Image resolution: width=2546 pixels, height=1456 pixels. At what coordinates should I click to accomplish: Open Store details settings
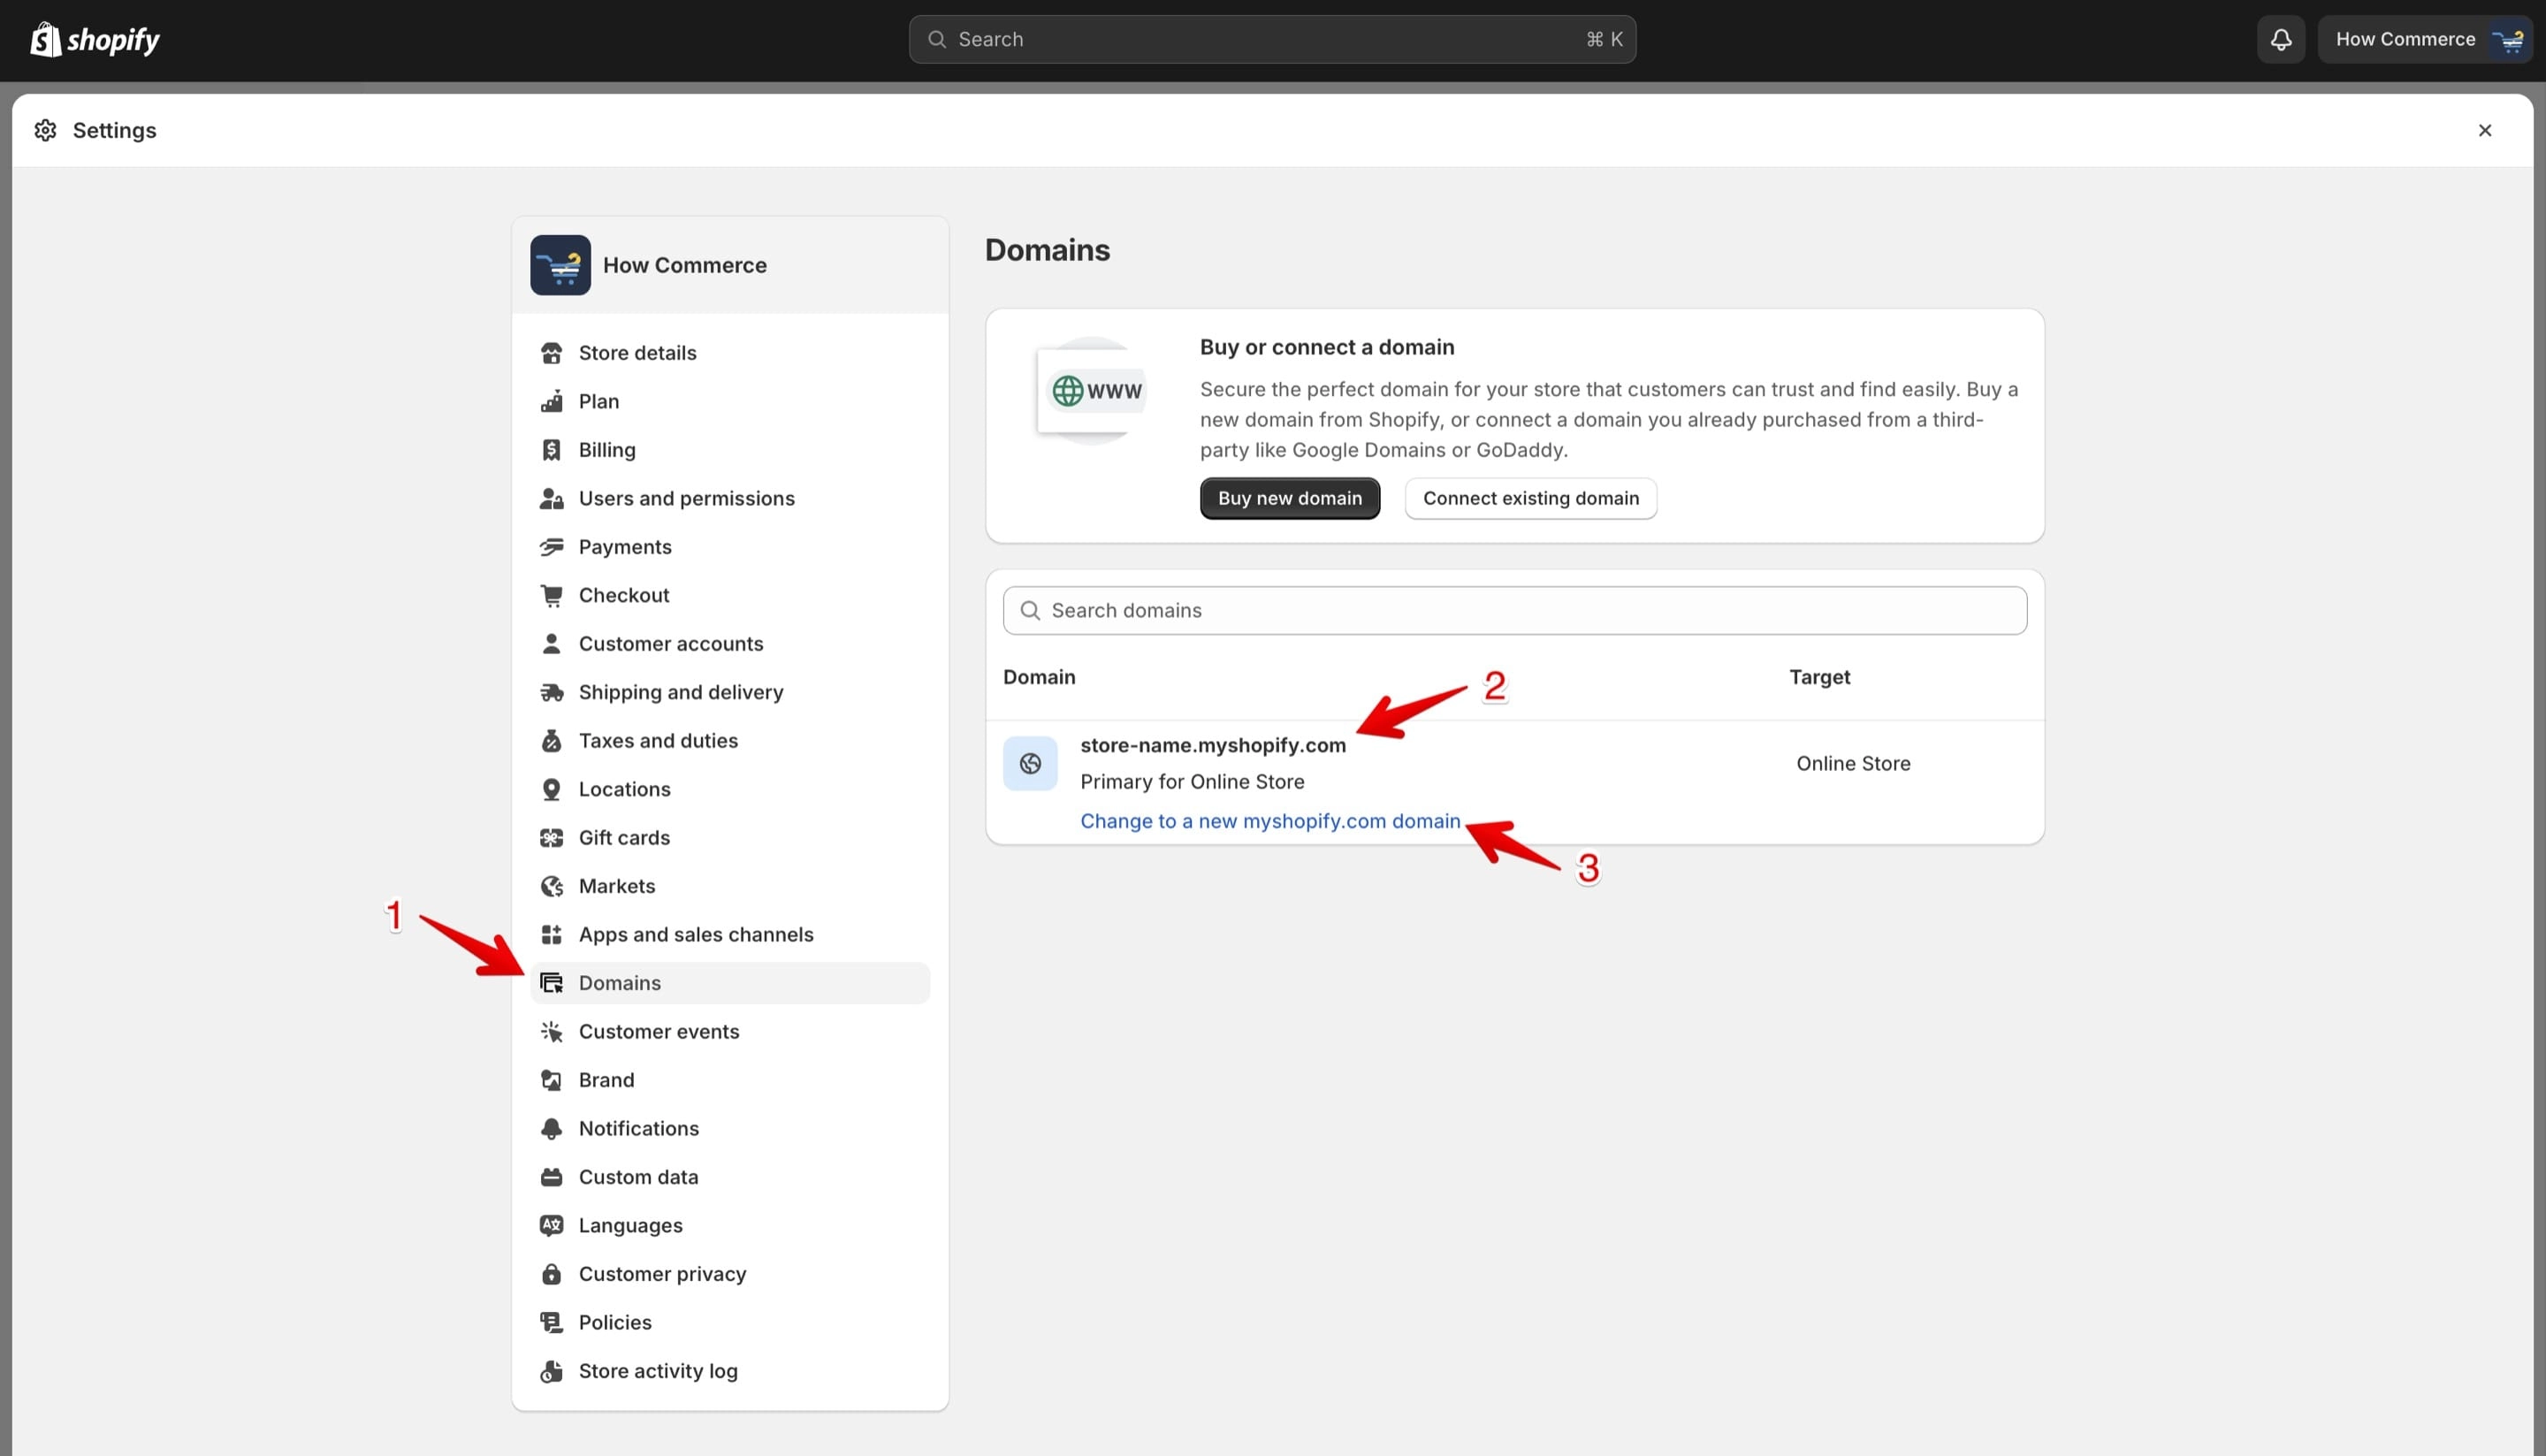730,353
